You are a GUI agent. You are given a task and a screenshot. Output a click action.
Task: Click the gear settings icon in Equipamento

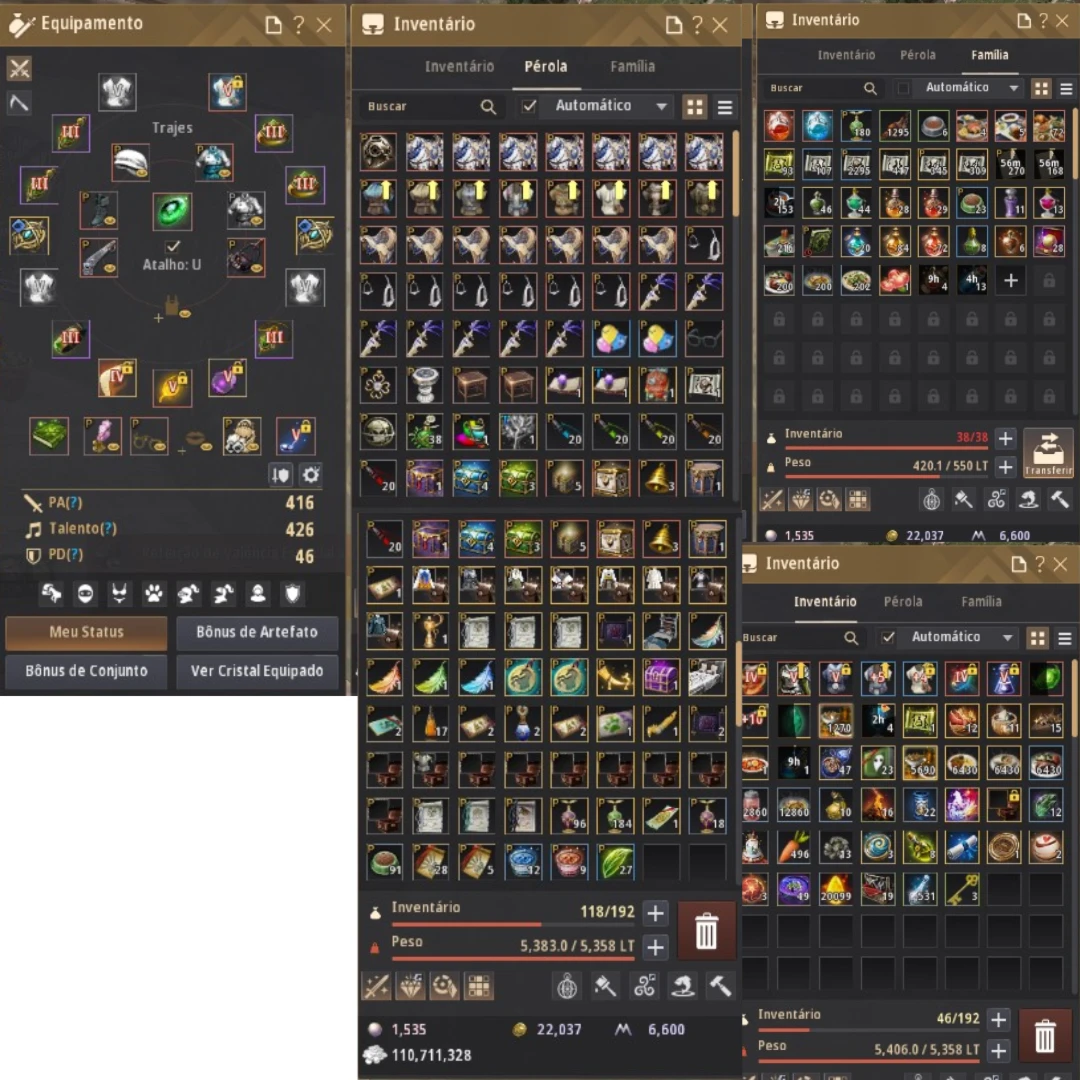(x=311, y=475)
